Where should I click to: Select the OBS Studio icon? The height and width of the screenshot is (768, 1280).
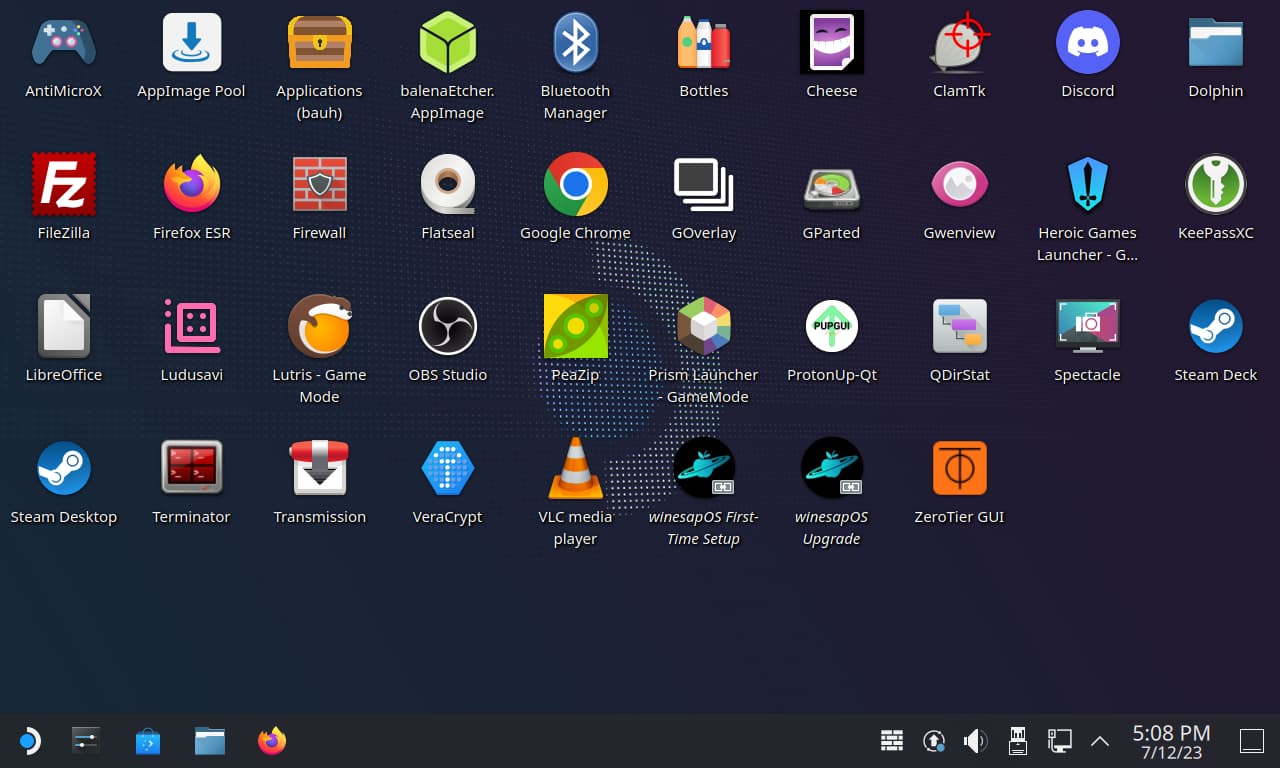[x=447, y=326]
